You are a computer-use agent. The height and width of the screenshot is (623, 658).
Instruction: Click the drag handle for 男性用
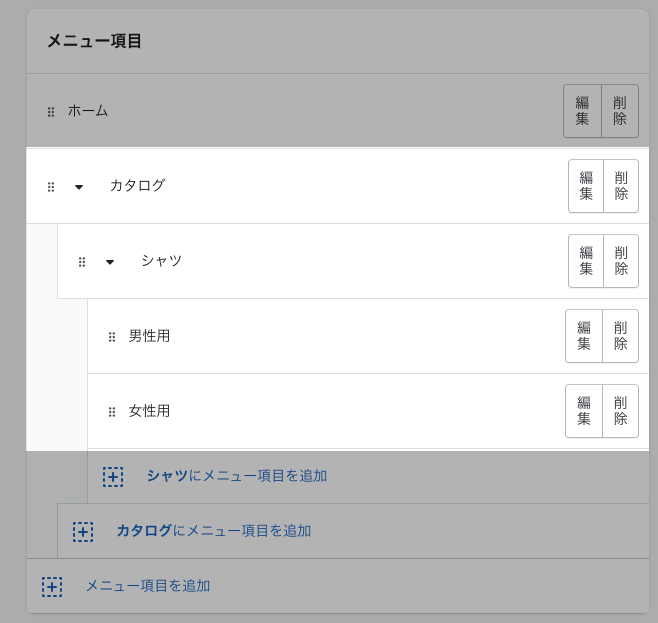(112, 337)
